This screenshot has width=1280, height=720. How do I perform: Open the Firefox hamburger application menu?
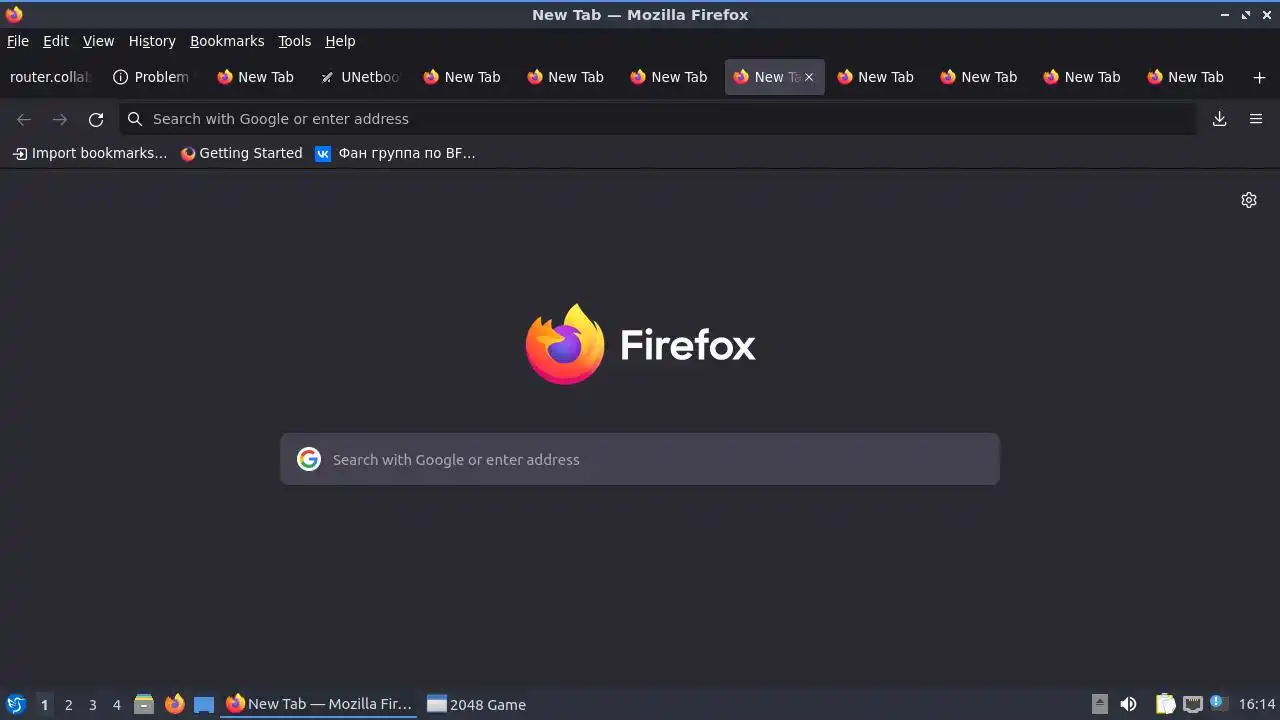coord(1256,119)
